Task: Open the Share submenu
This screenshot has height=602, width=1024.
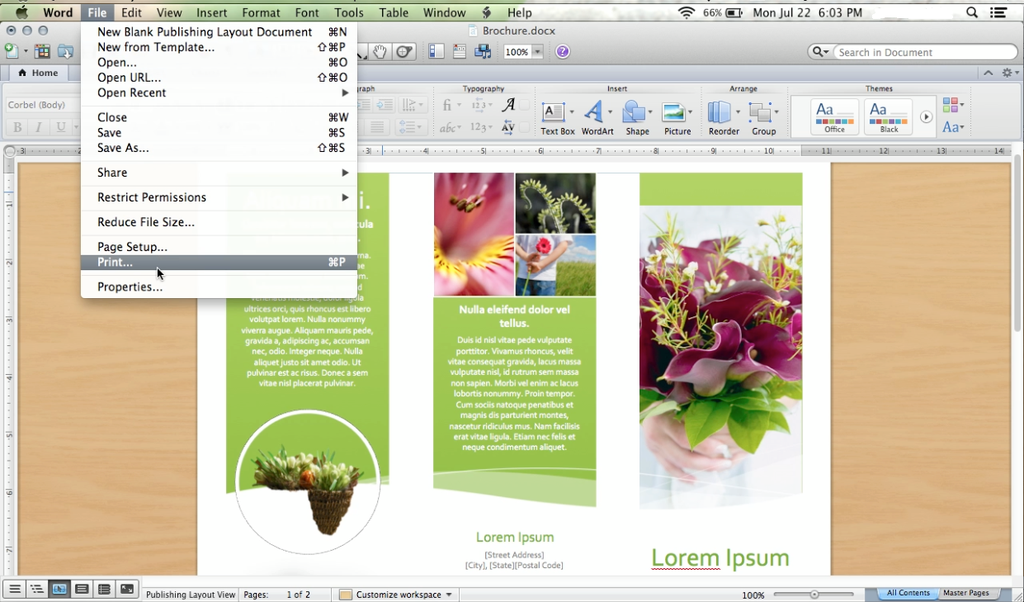Action: pyautogui.click(x=219, y=172)
